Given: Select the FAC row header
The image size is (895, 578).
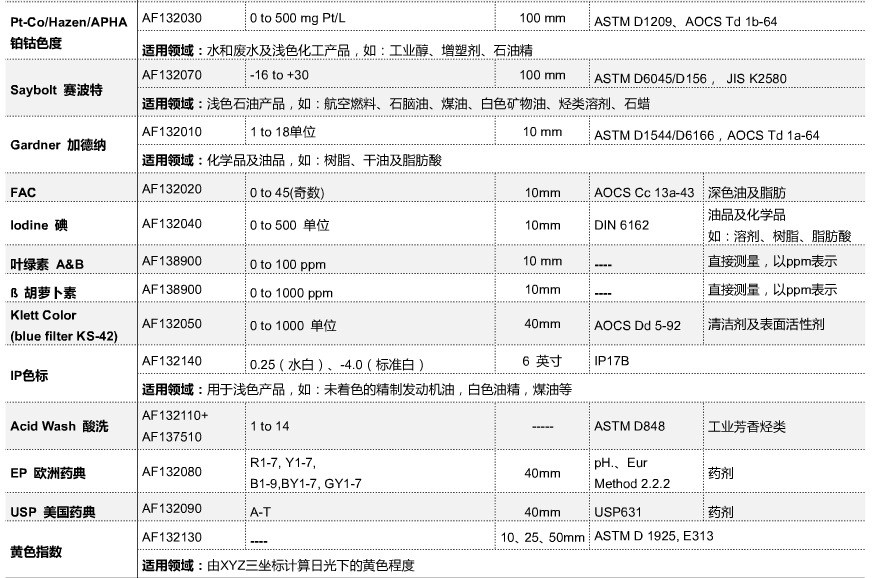Looking at the screenshot, I should pyautogui.click(x=23, y=192).
